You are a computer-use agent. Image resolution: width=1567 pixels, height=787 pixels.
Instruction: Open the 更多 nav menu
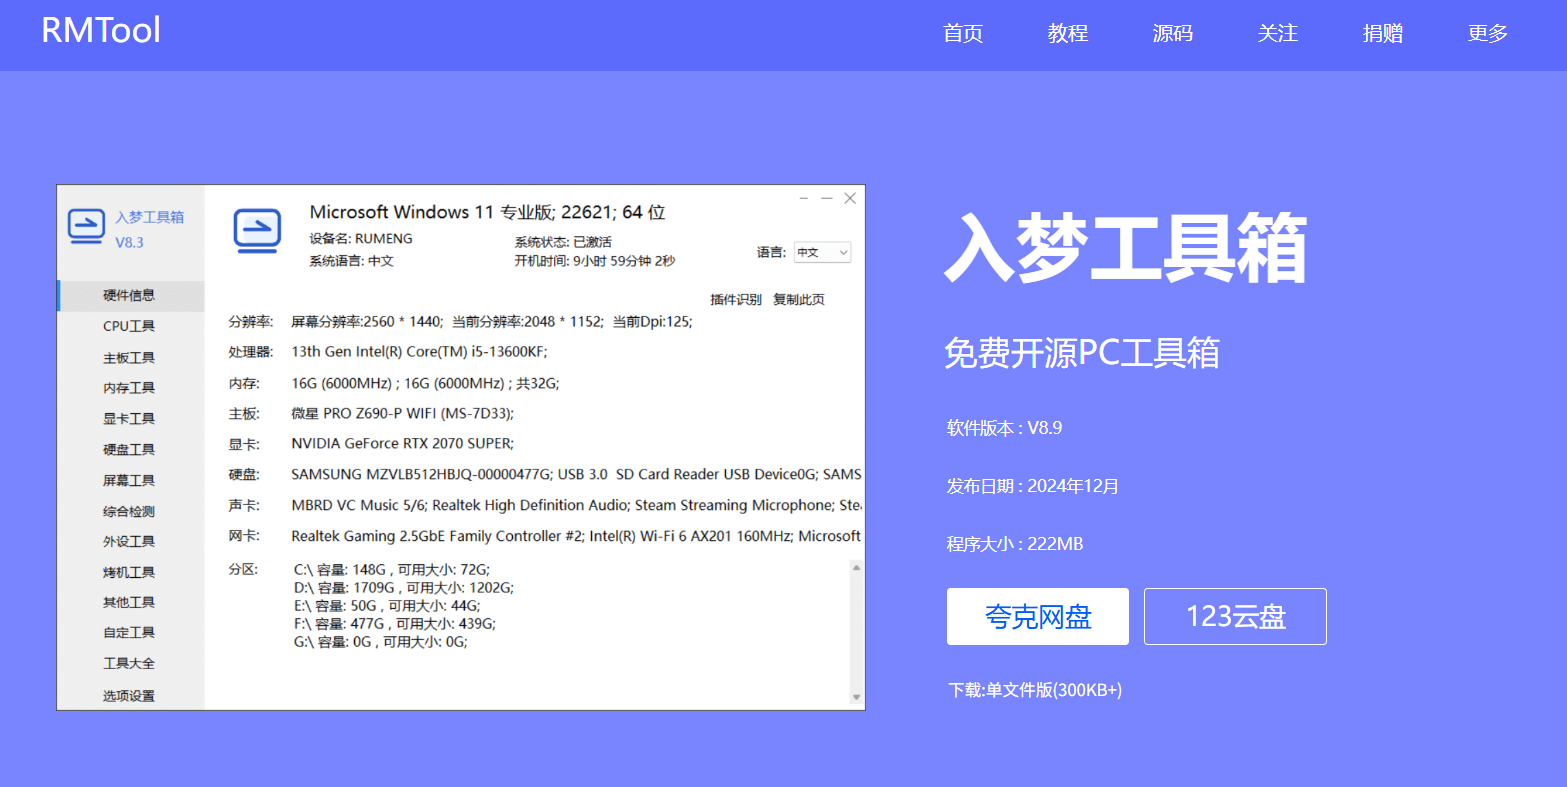click(x=1488, y=33)
